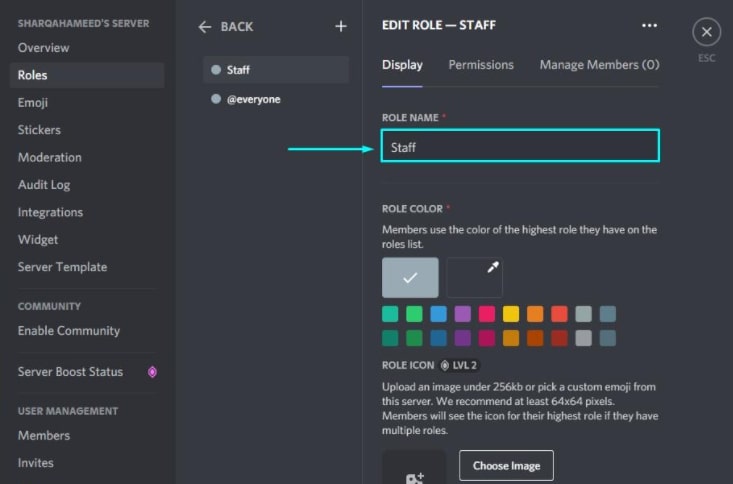Pick the bright orange swatch, top row
The width and height of the screenshot is (733, 484).
tap(535, 314)
